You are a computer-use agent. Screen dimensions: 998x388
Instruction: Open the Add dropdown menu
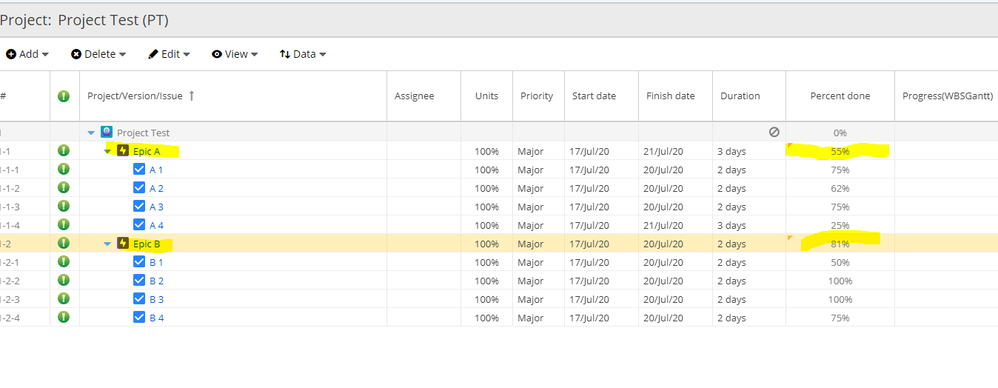pyautogui.click(x=27, y=54)
